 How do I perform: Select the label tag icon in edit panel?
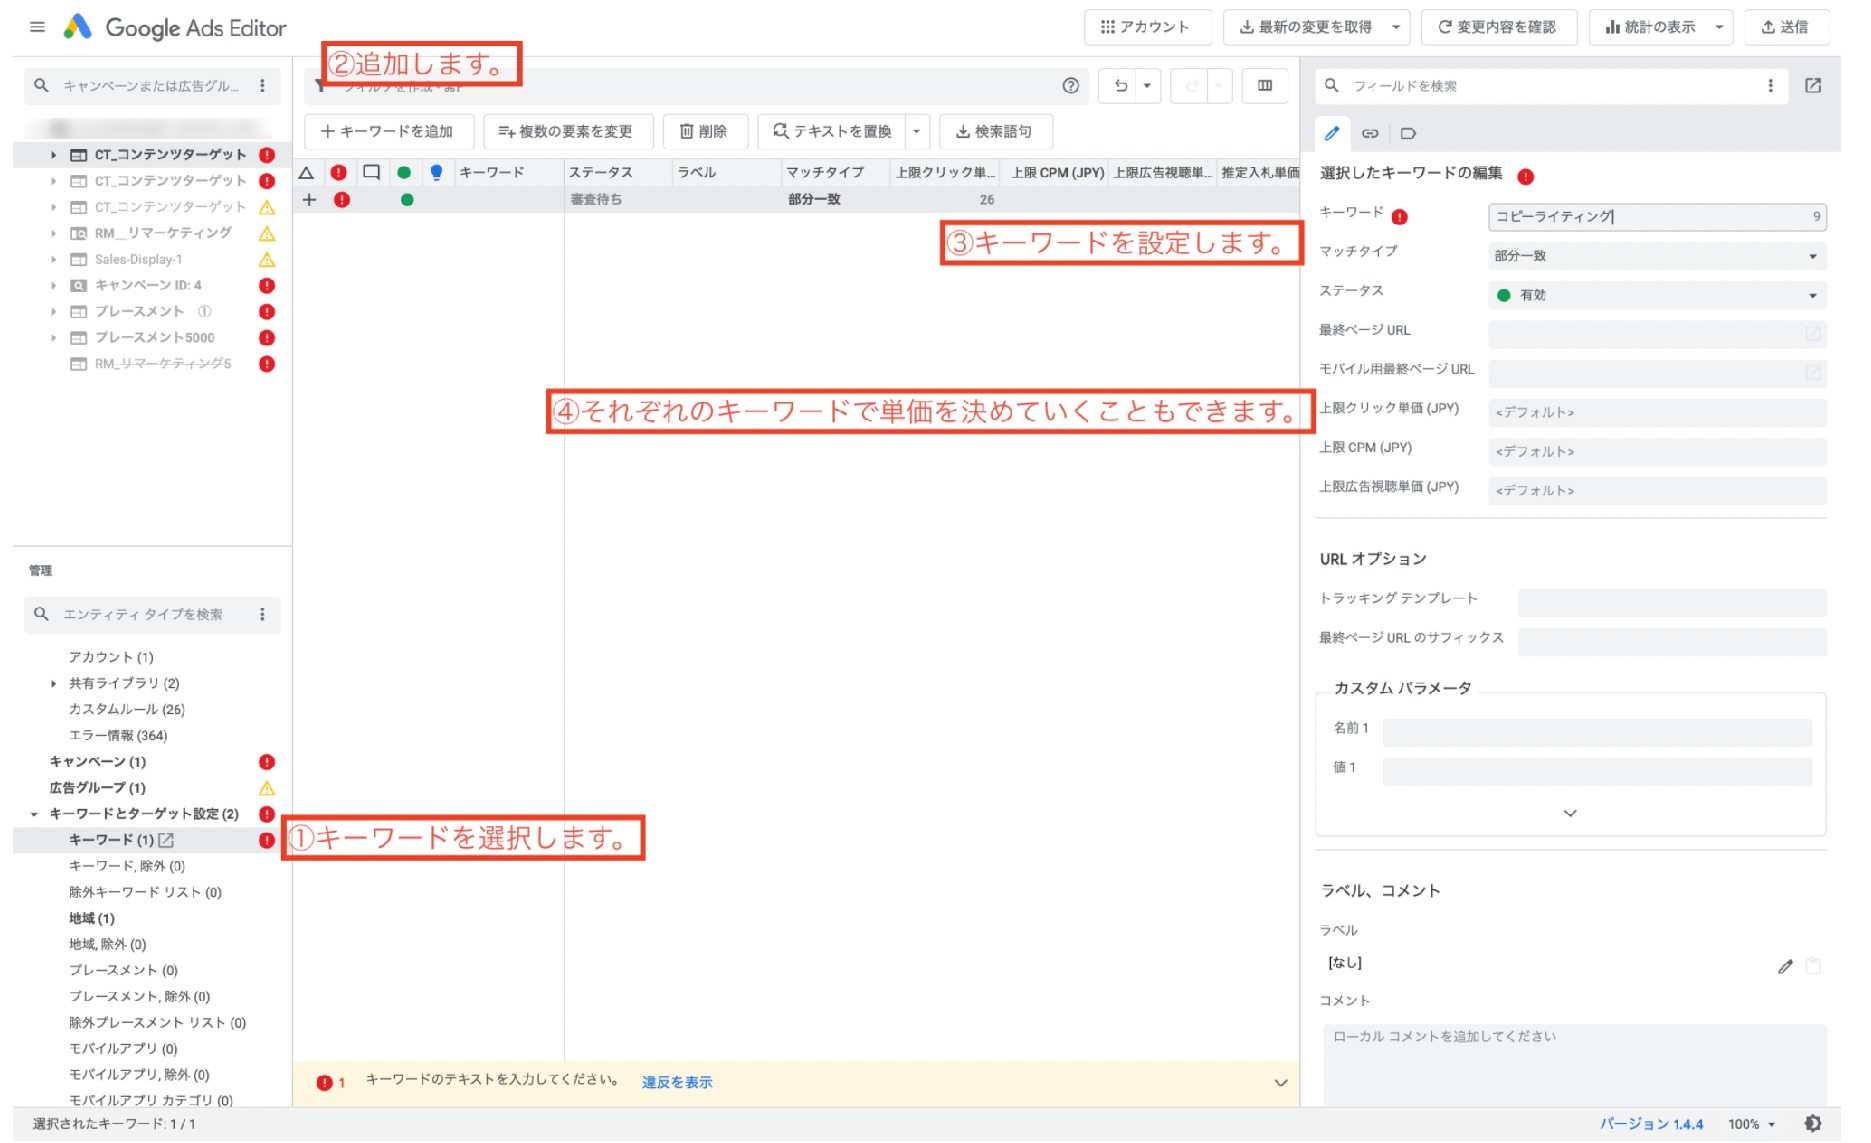coord(1408,132)
